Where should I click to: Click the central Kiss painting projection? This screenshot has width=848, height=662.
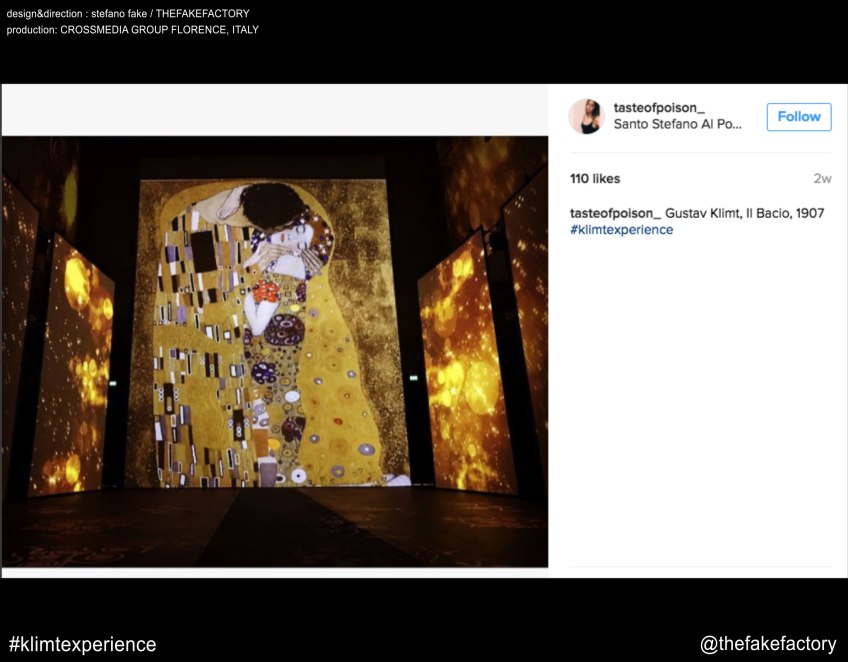(x=272, y=330)
